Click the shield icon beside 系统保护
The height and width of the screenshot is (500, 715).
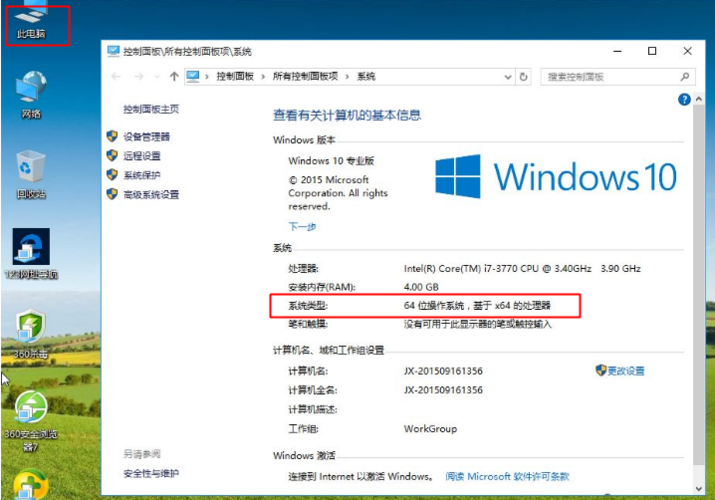112,175
